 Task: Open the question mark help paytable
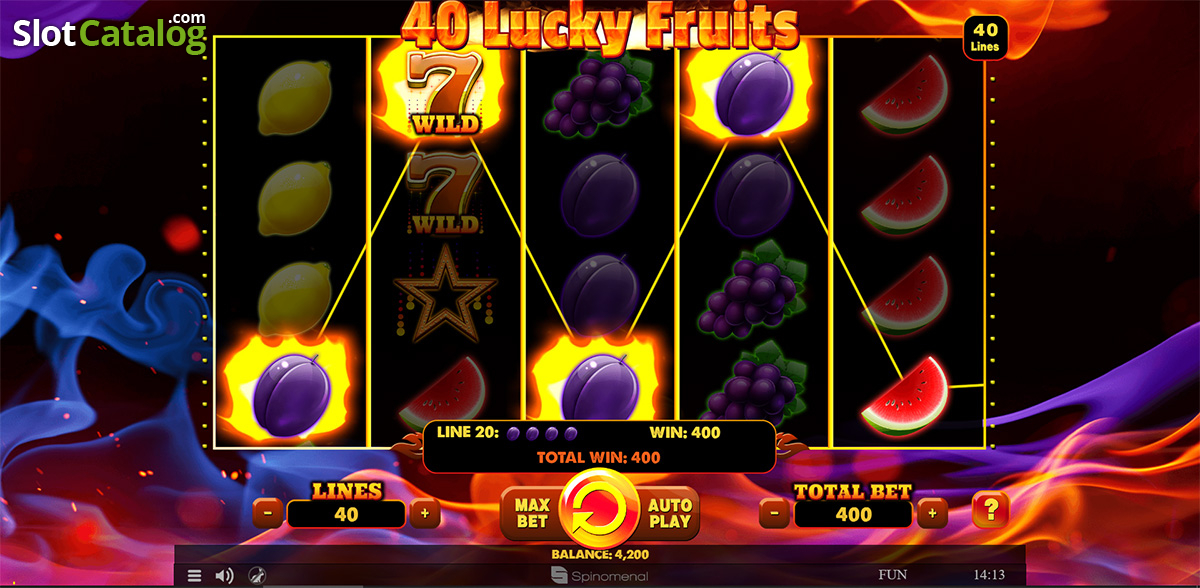pyautogui.click(x=990, y=511)
